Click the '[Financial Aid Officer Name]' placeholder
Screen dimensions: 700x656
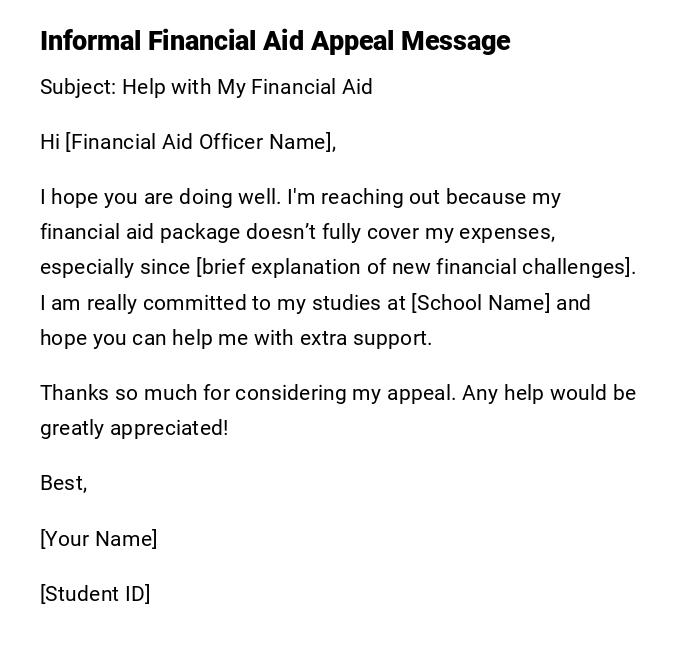tap(198, 142)
